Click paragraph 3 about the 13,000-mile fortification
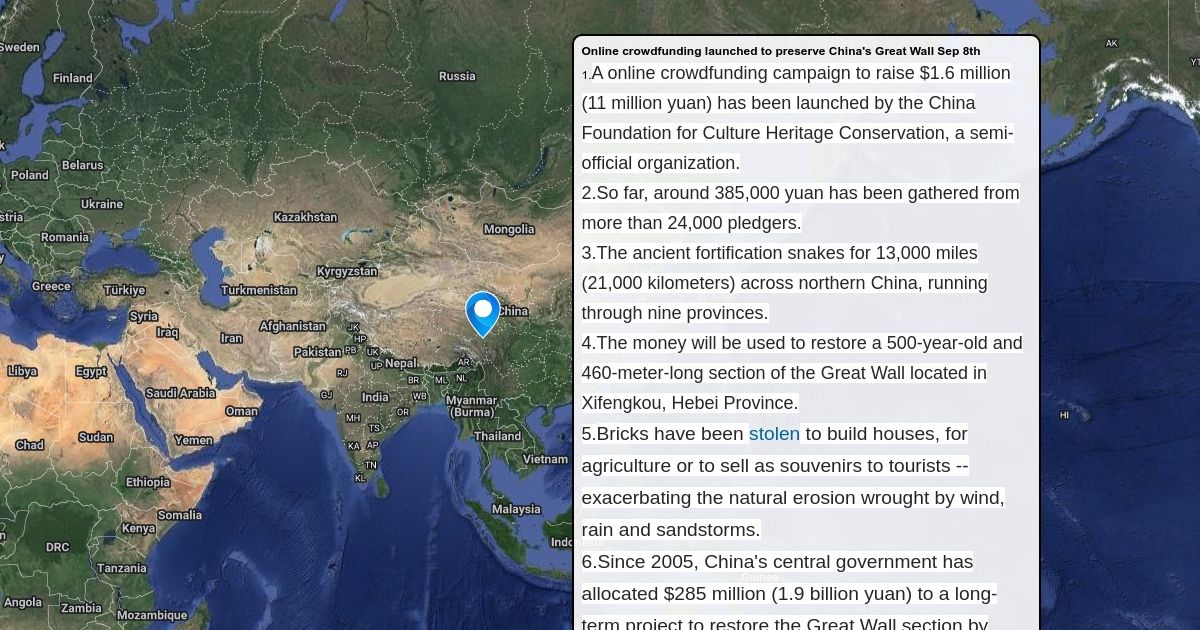 pyautogui.click(x=785, y=283)
